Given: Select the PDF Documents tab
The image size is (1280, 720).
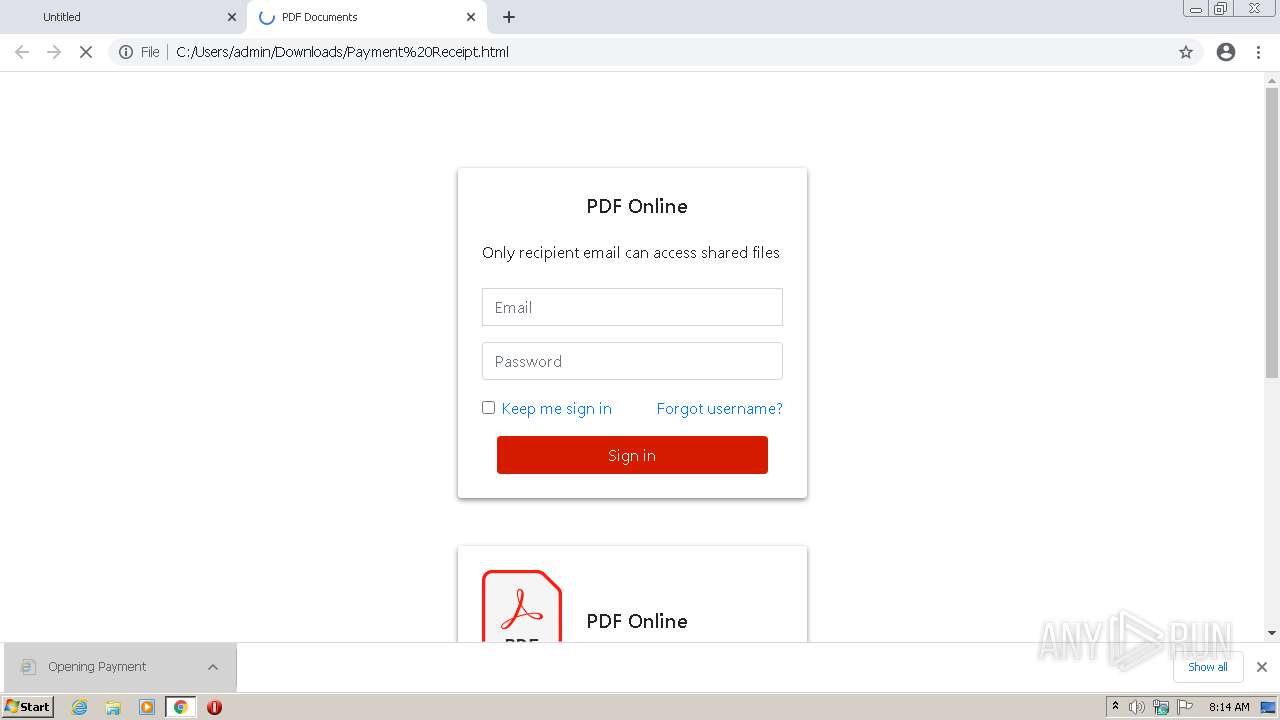Looking at the screenshot, I should coord(366,17).
